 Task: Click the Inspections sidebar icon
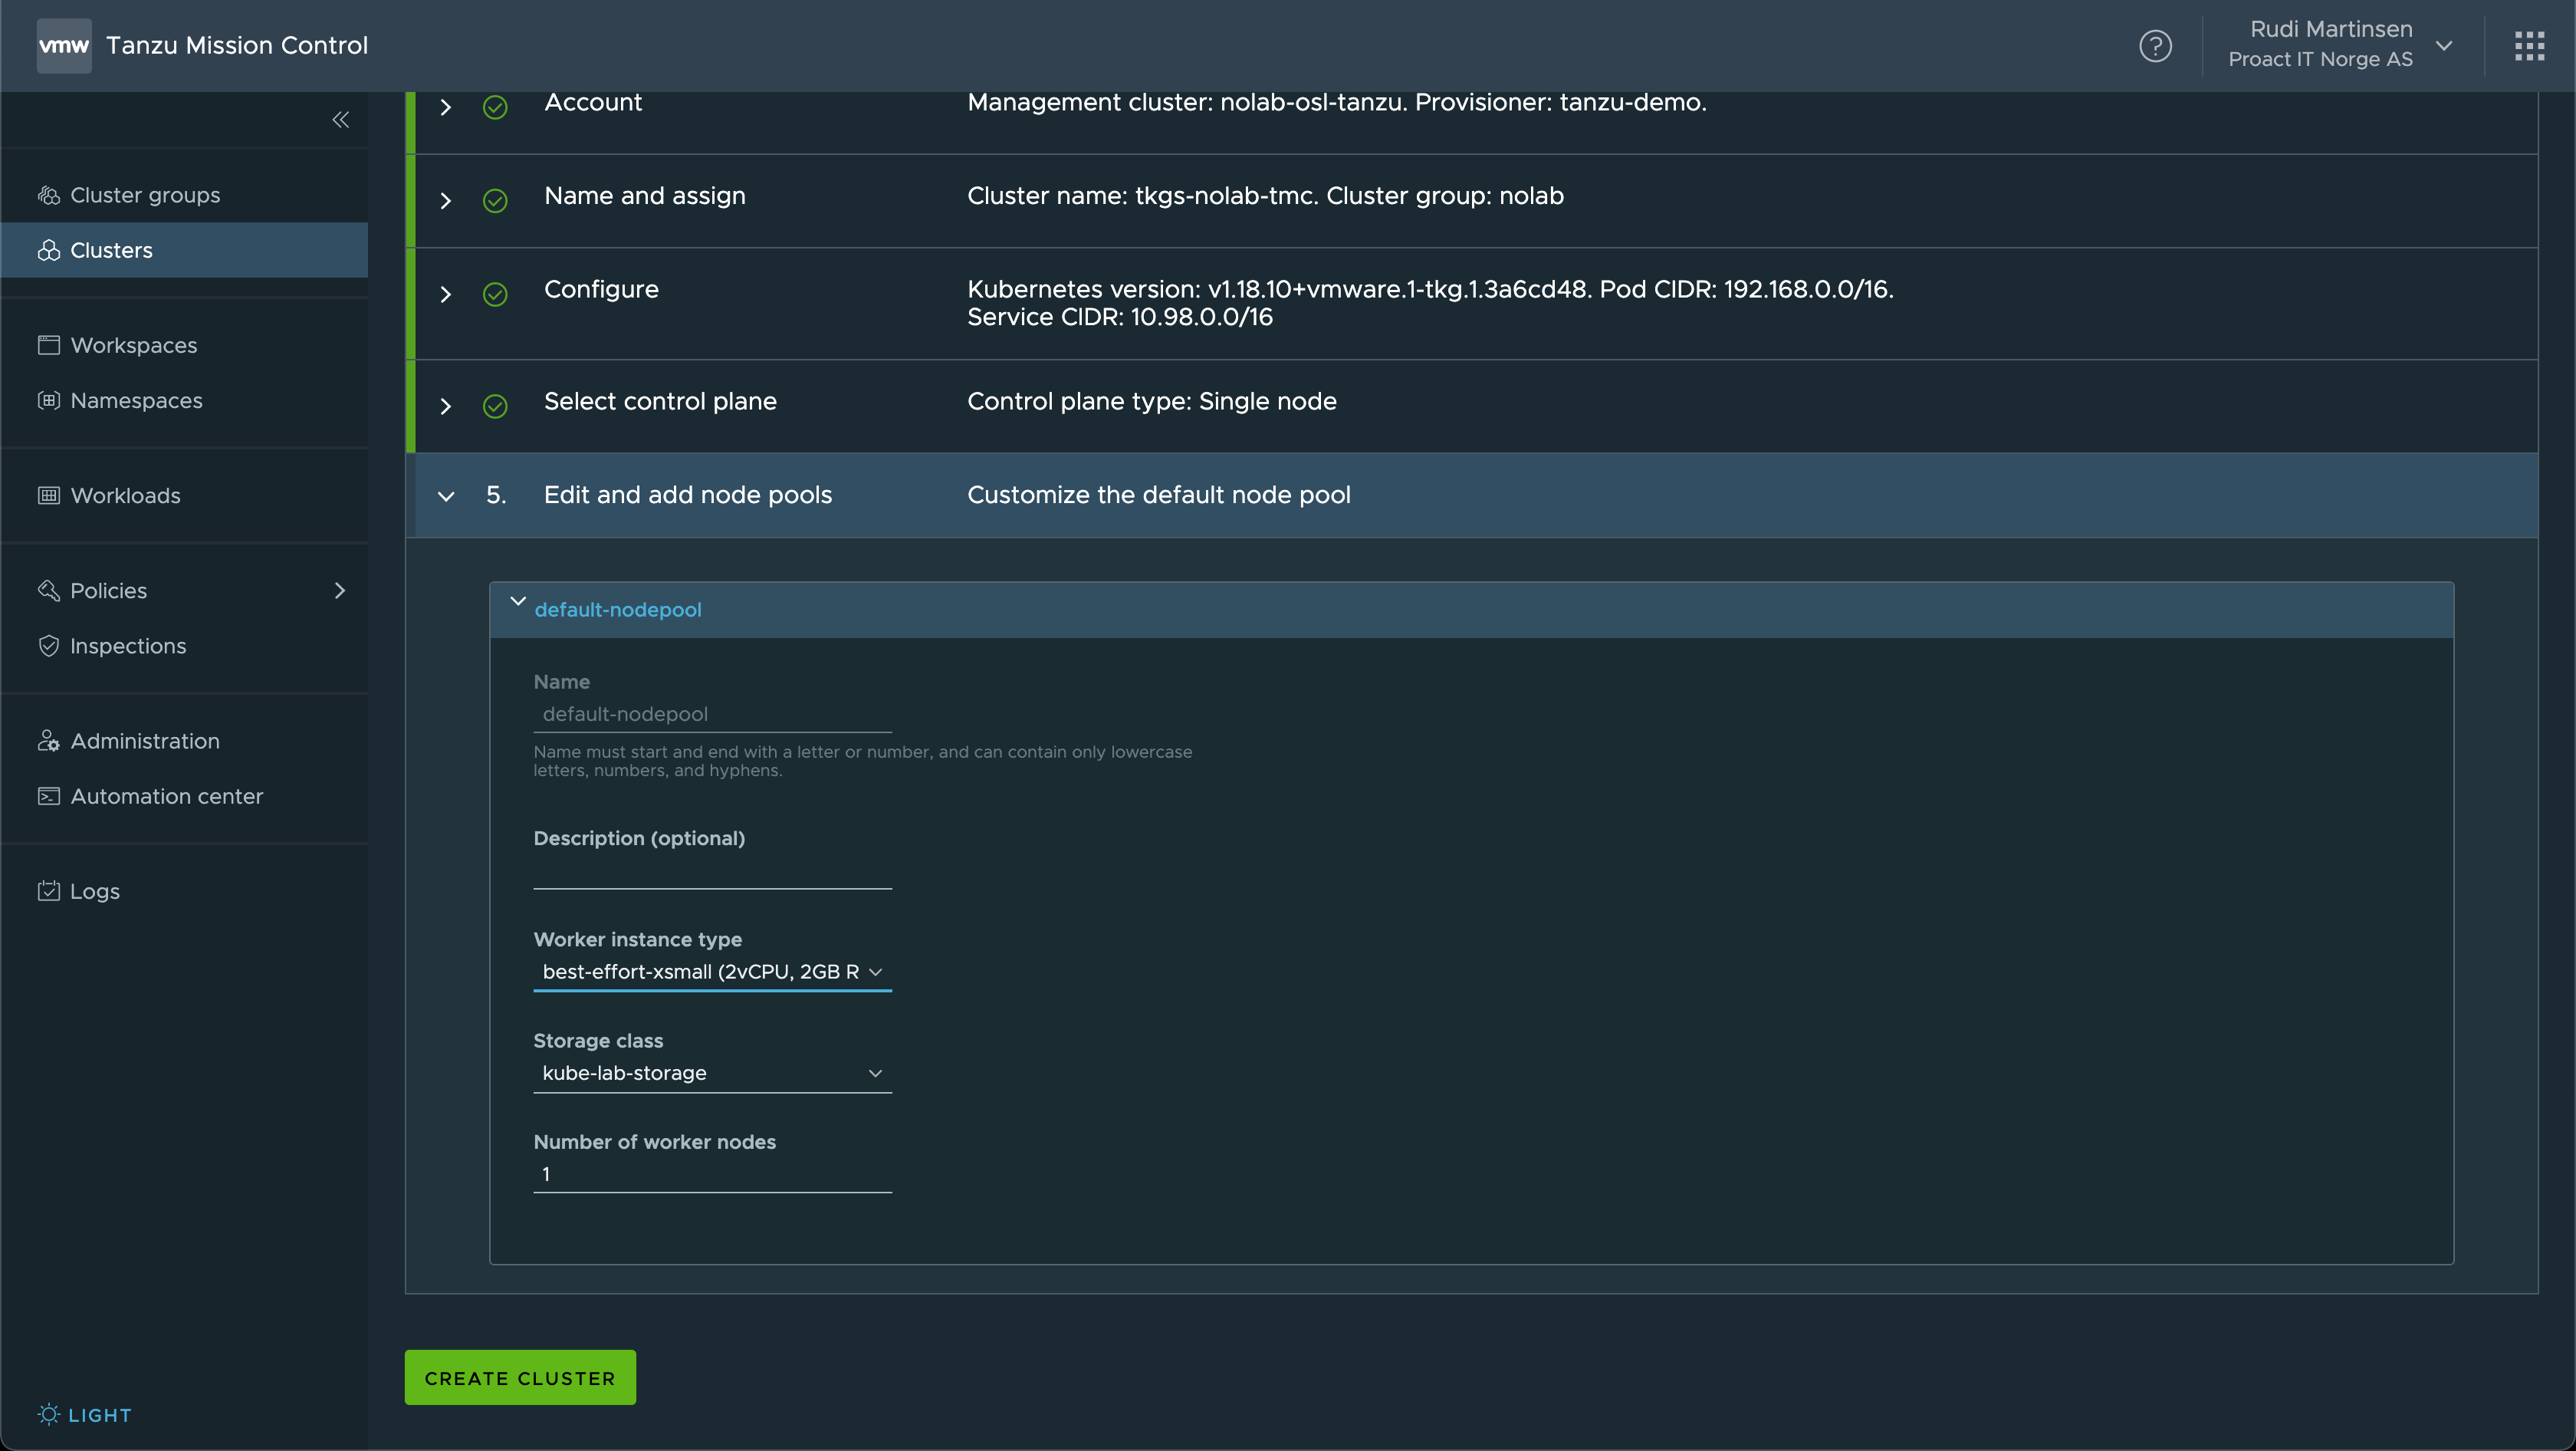(x=48, y=644)
